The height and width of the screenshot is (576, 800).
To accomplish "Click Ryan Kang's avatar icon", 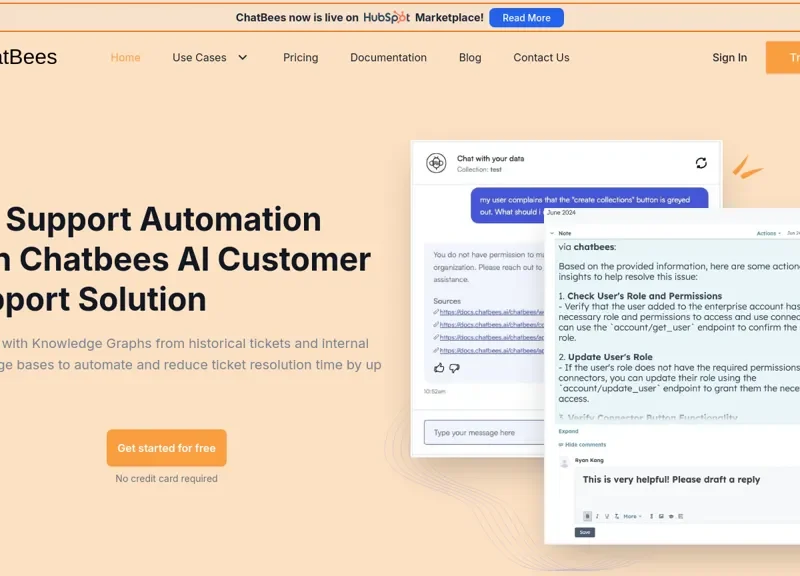I will coord(565,461).
